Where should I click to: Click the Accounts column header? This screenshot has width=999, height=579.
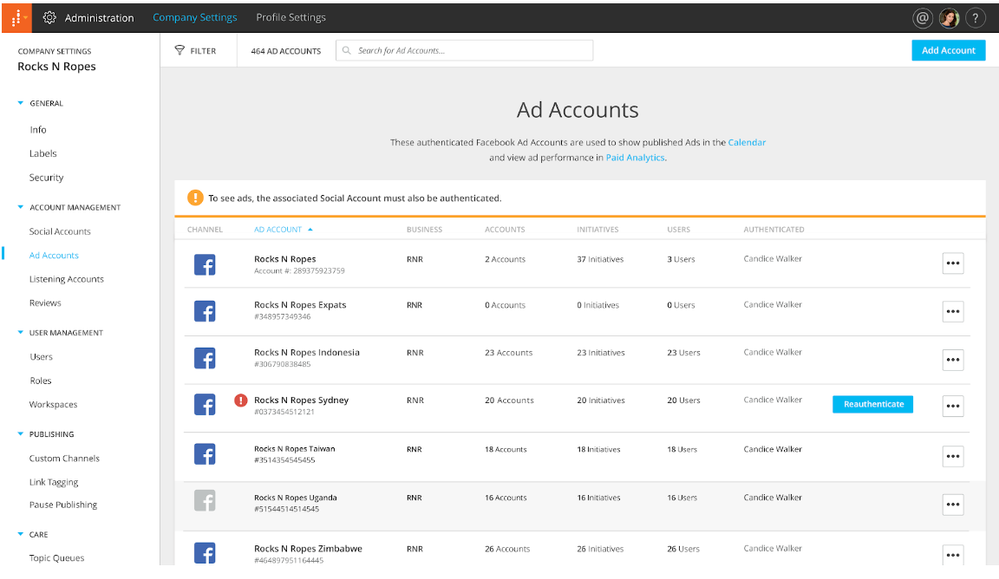(505, 229)
